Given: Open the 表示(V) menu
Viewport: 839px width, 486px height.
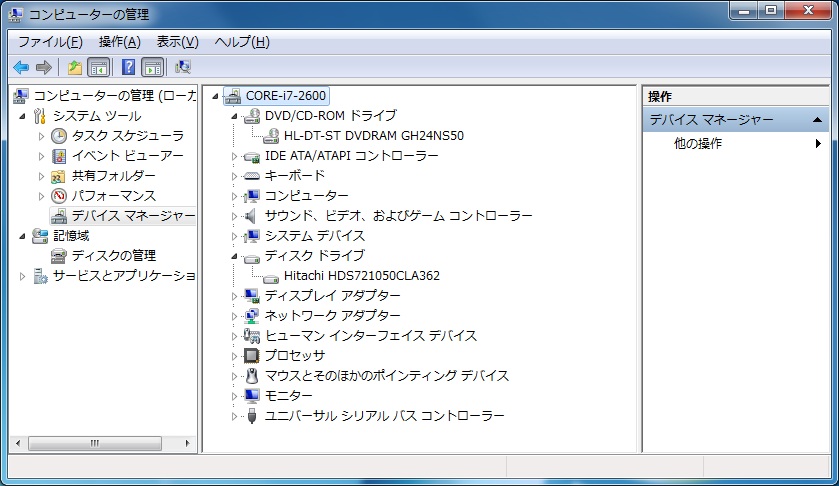Looking at the screenshot, I should click(x=178, y=42).
